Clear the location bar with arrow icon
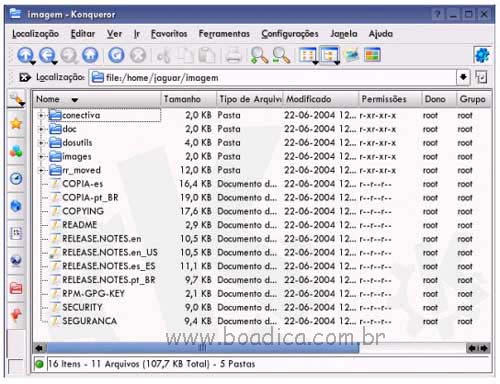Image resolution: width=500 pixels, height=384 pixels. tap(24, 78)
